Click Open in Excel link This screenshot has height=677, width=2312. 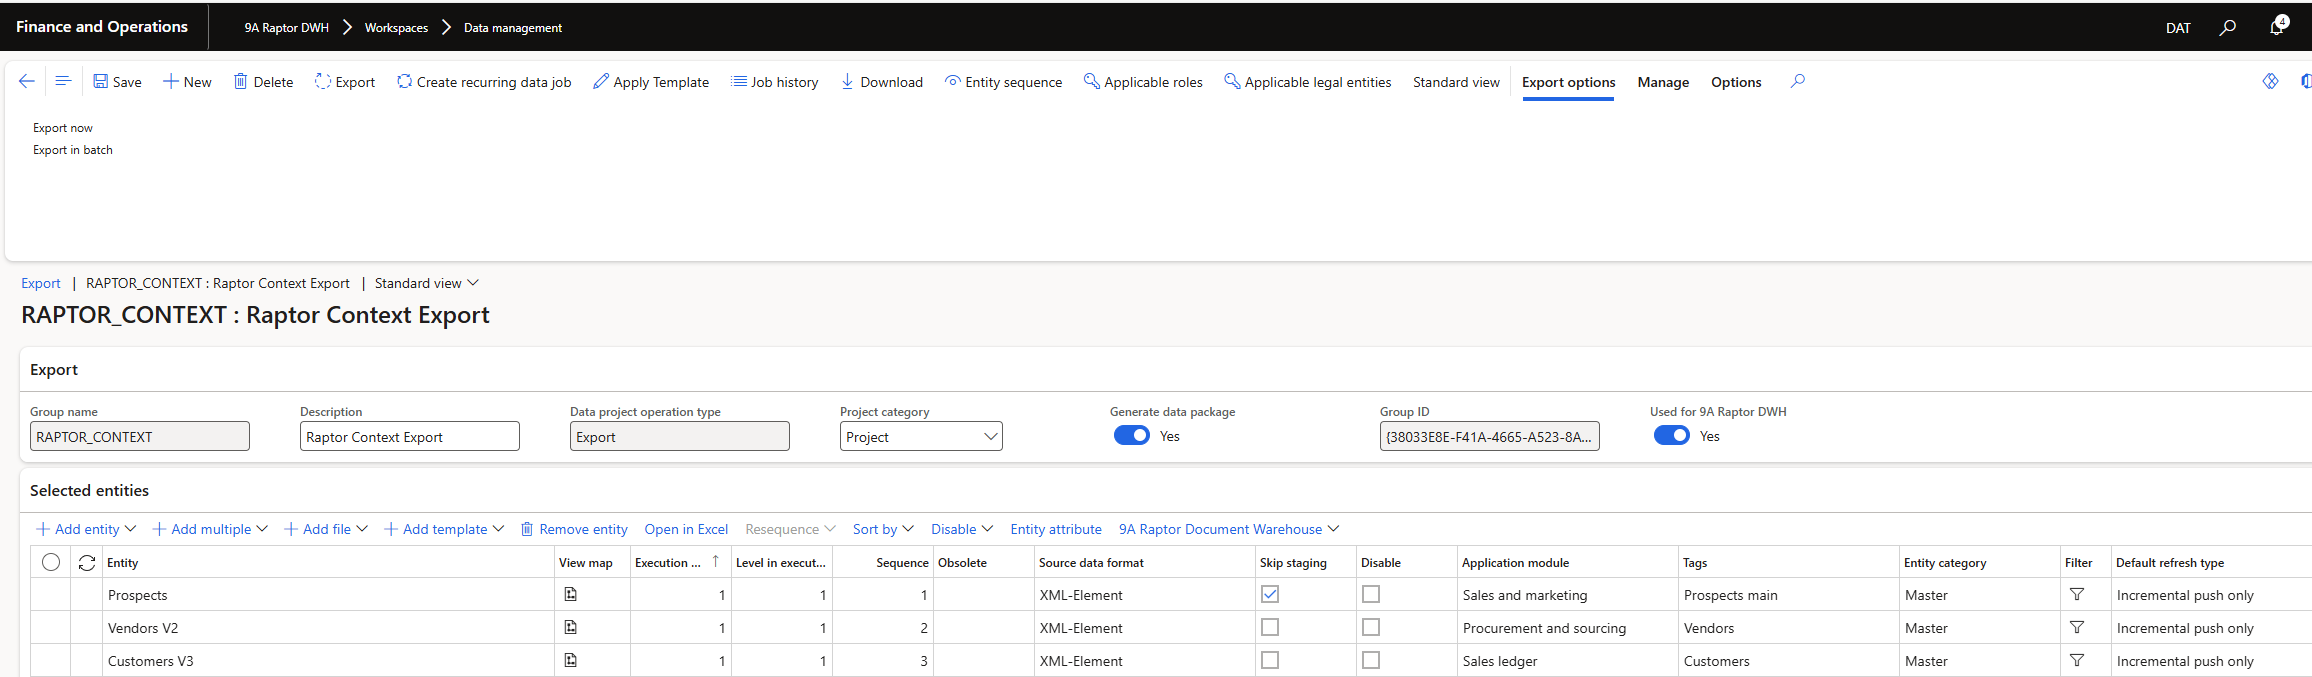click(x=686, y=529)
